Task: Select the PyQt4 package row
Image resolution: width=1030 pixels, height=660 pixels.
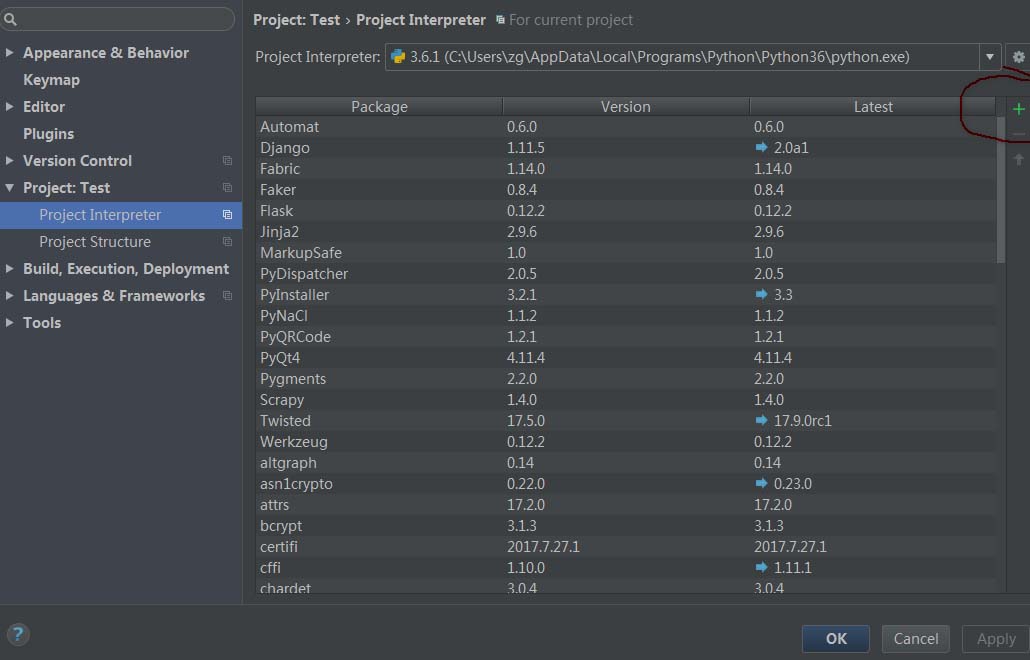Action: [625, 357]
